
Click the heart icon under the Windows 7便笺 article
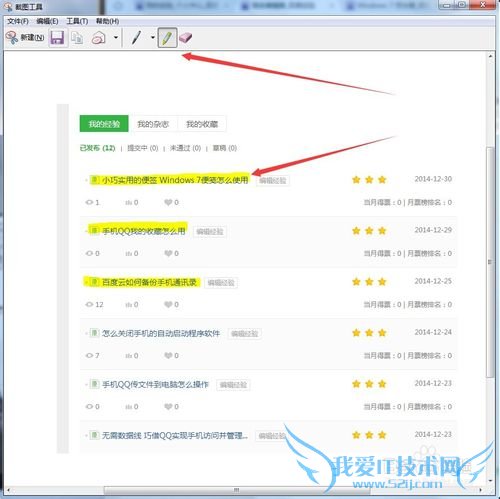click(168, 202)
